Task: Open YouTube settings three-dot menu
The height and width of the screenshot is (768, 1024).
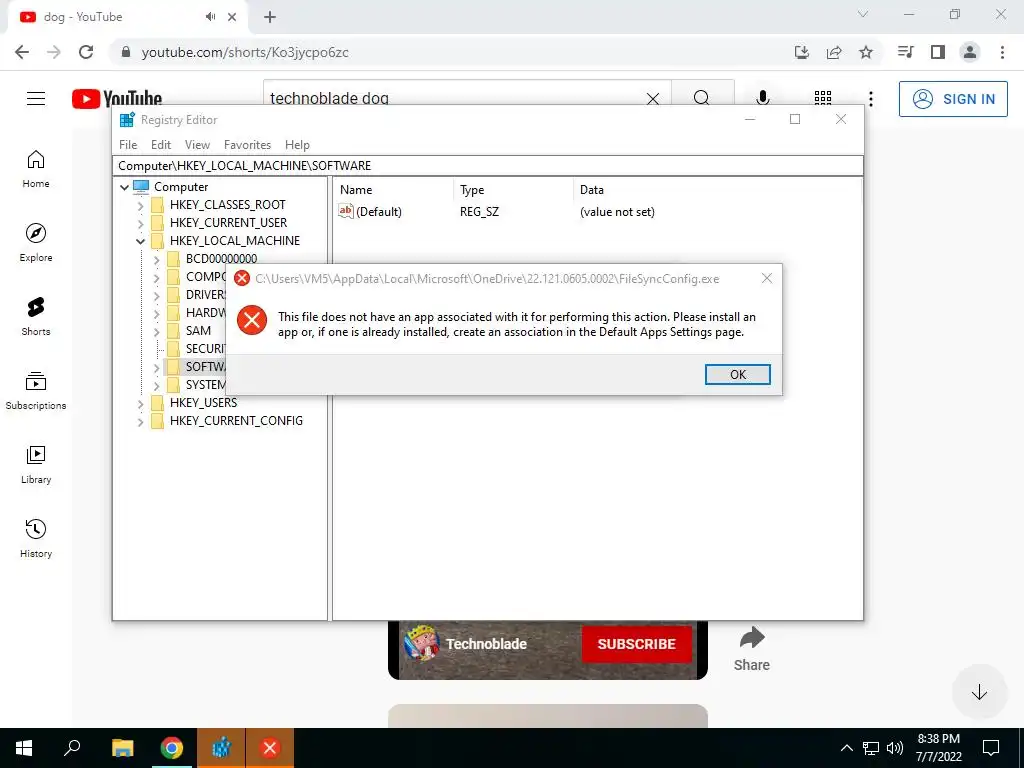Action: 871,99
